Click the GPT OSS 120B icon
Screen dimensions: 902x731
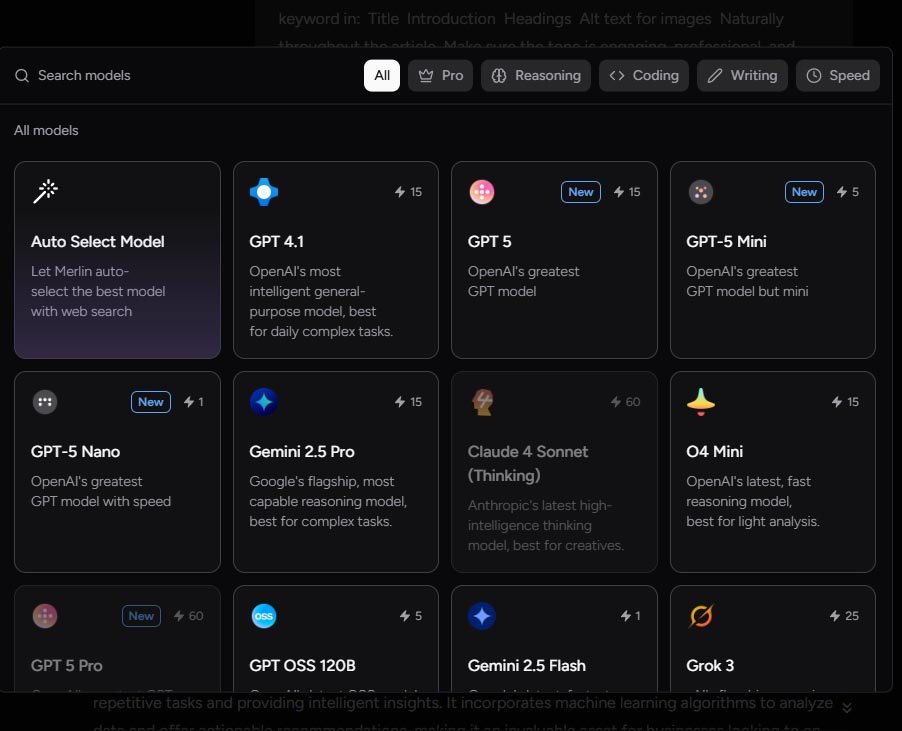pyautogui.click(x=264, y=616)
